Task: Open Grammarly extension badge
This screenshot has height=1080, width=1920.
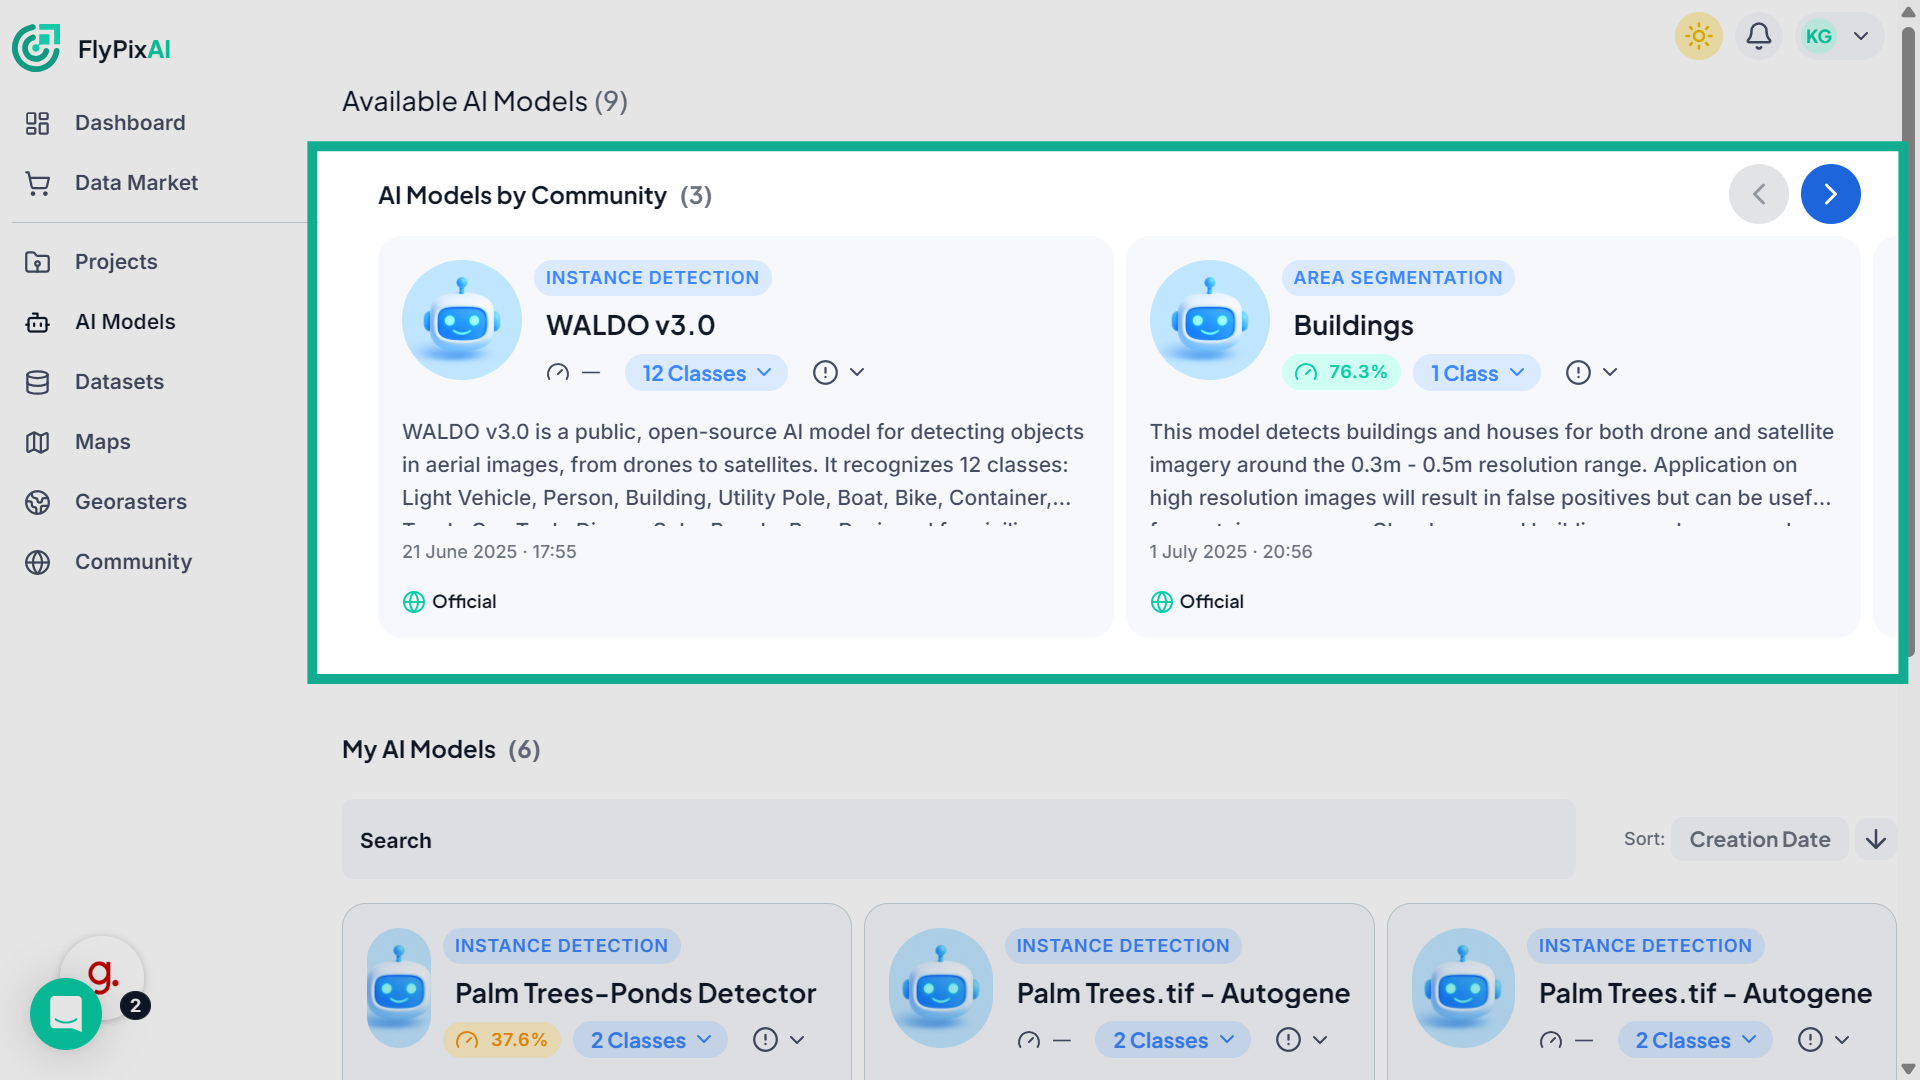Action: coord(102,972)
